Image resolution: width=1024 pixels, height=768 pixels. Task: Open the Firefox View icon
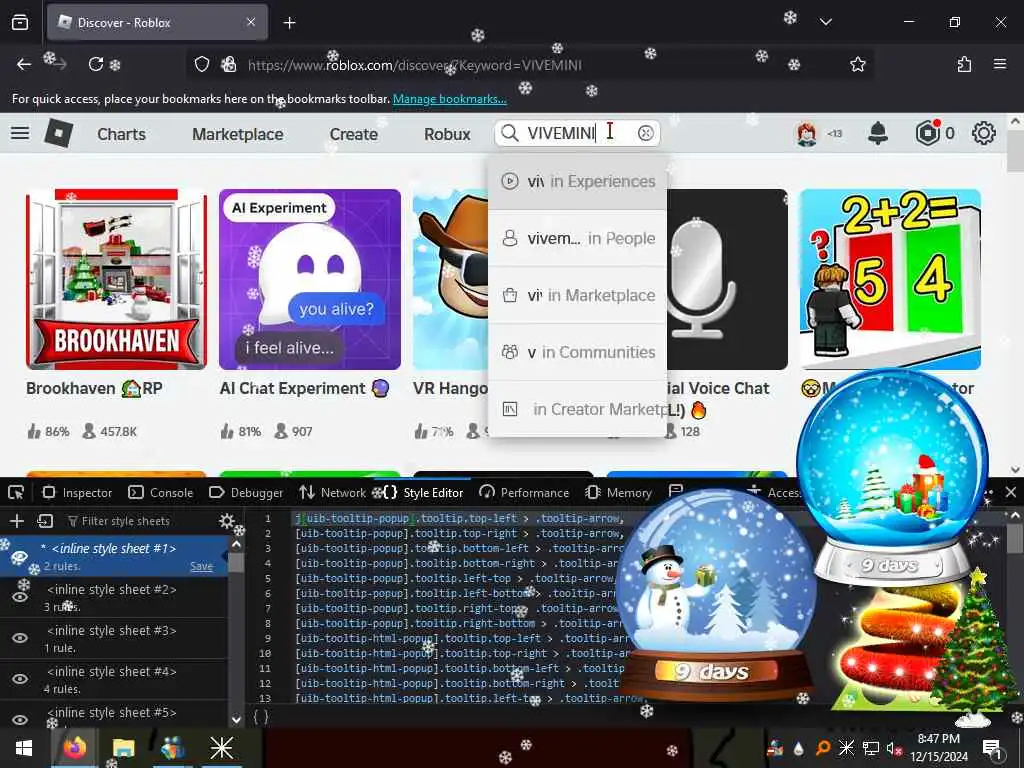[x=20, y=23]
